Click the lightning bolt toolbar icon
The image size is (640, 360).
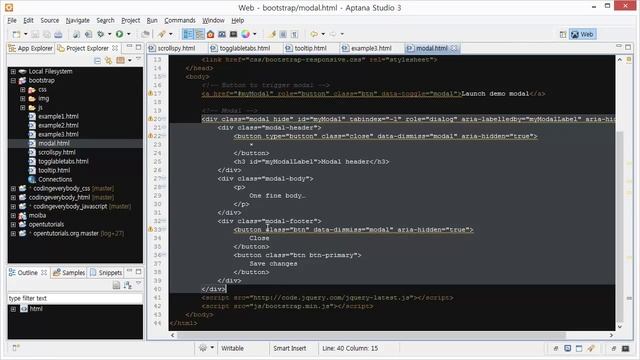click(272, 34)
